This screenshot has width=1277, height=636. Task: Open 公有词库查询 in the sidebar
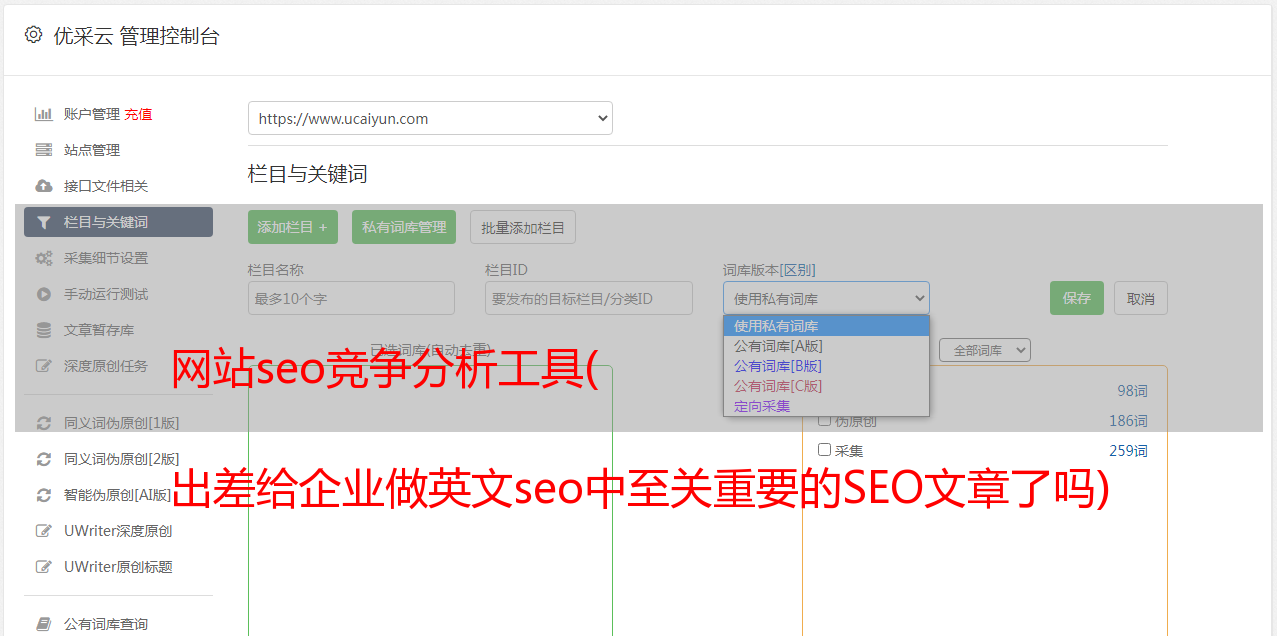coord(106,624)
